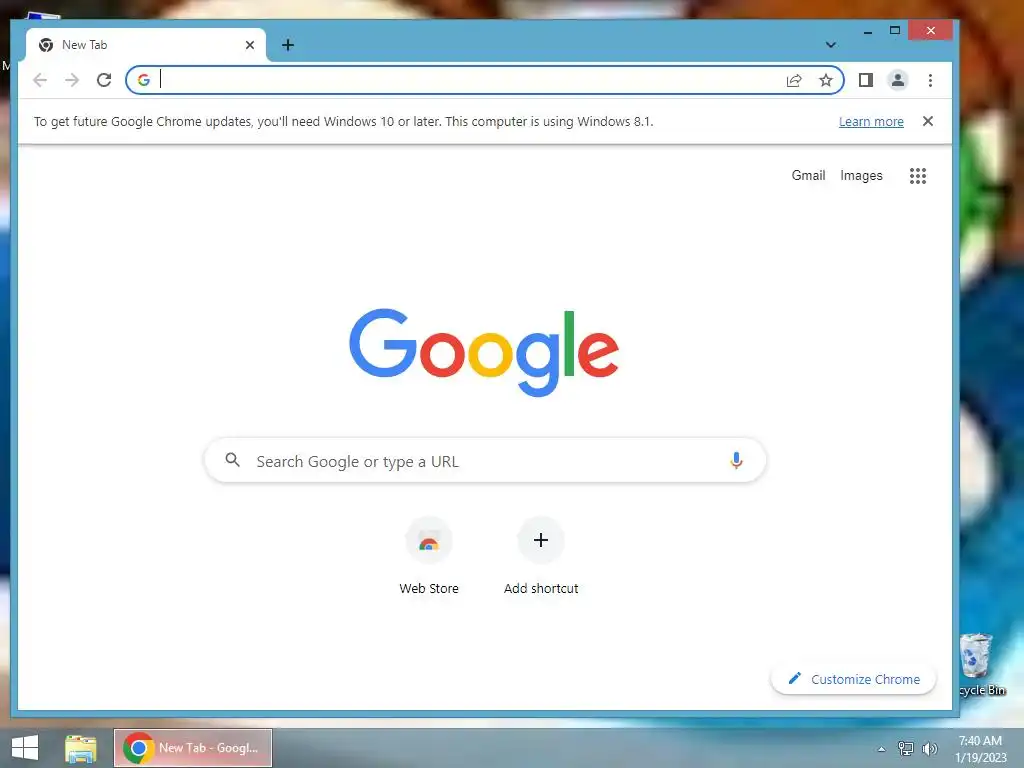1024x768 pixels.
Task: Reload the page with the refresh icon
Action: pos(104,80)
